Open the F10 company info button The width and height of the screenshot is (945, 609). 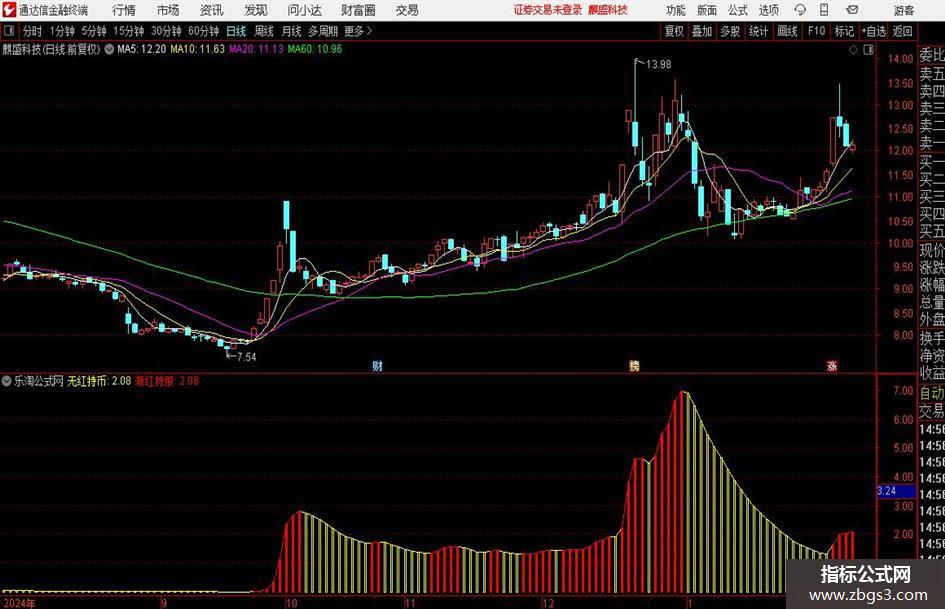point(816,31)
